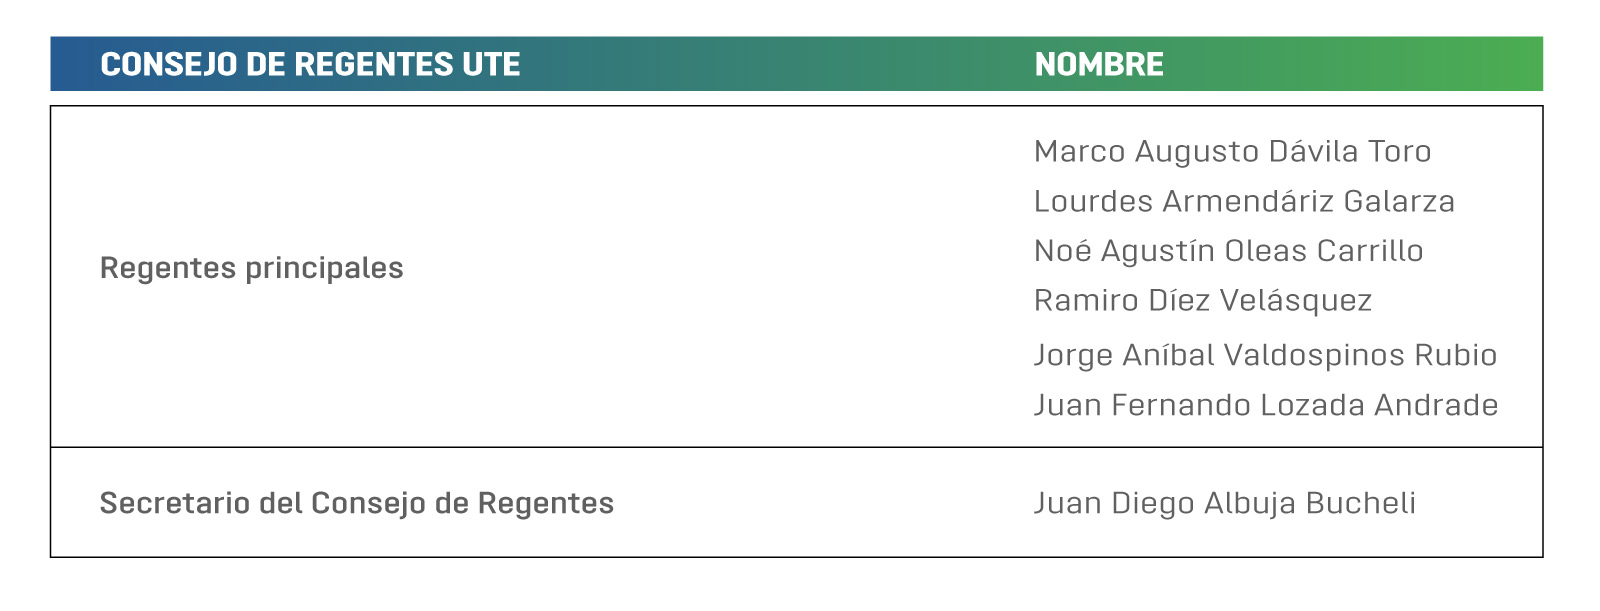Select the name Ramiro Díez Velásquez

click(x=1202, y=301)
